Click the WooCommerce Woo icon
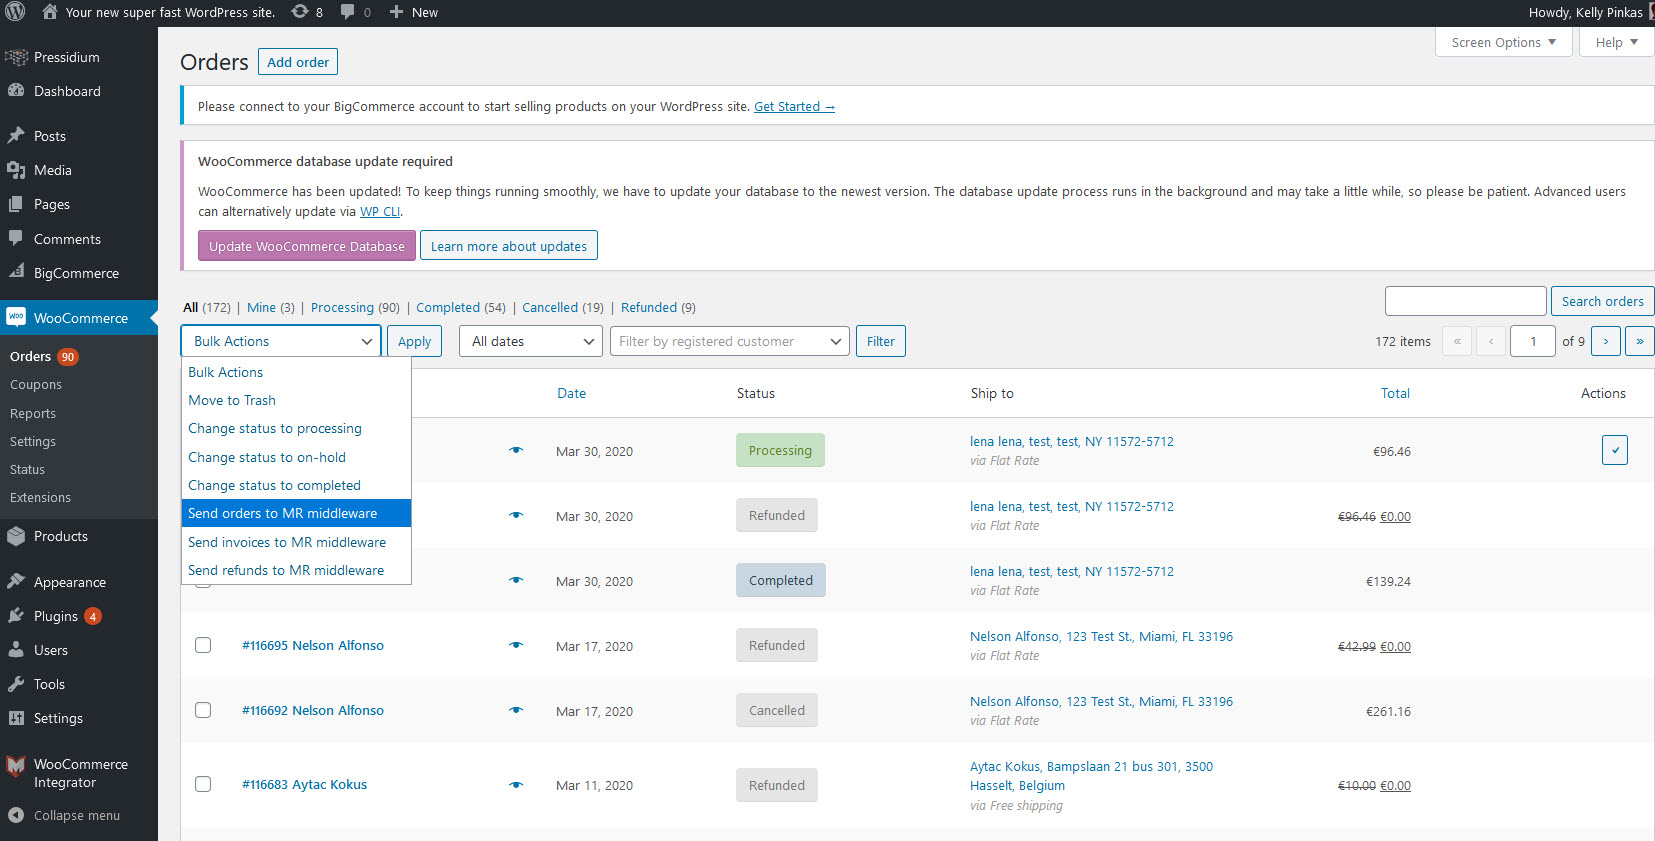 point(16,317)
